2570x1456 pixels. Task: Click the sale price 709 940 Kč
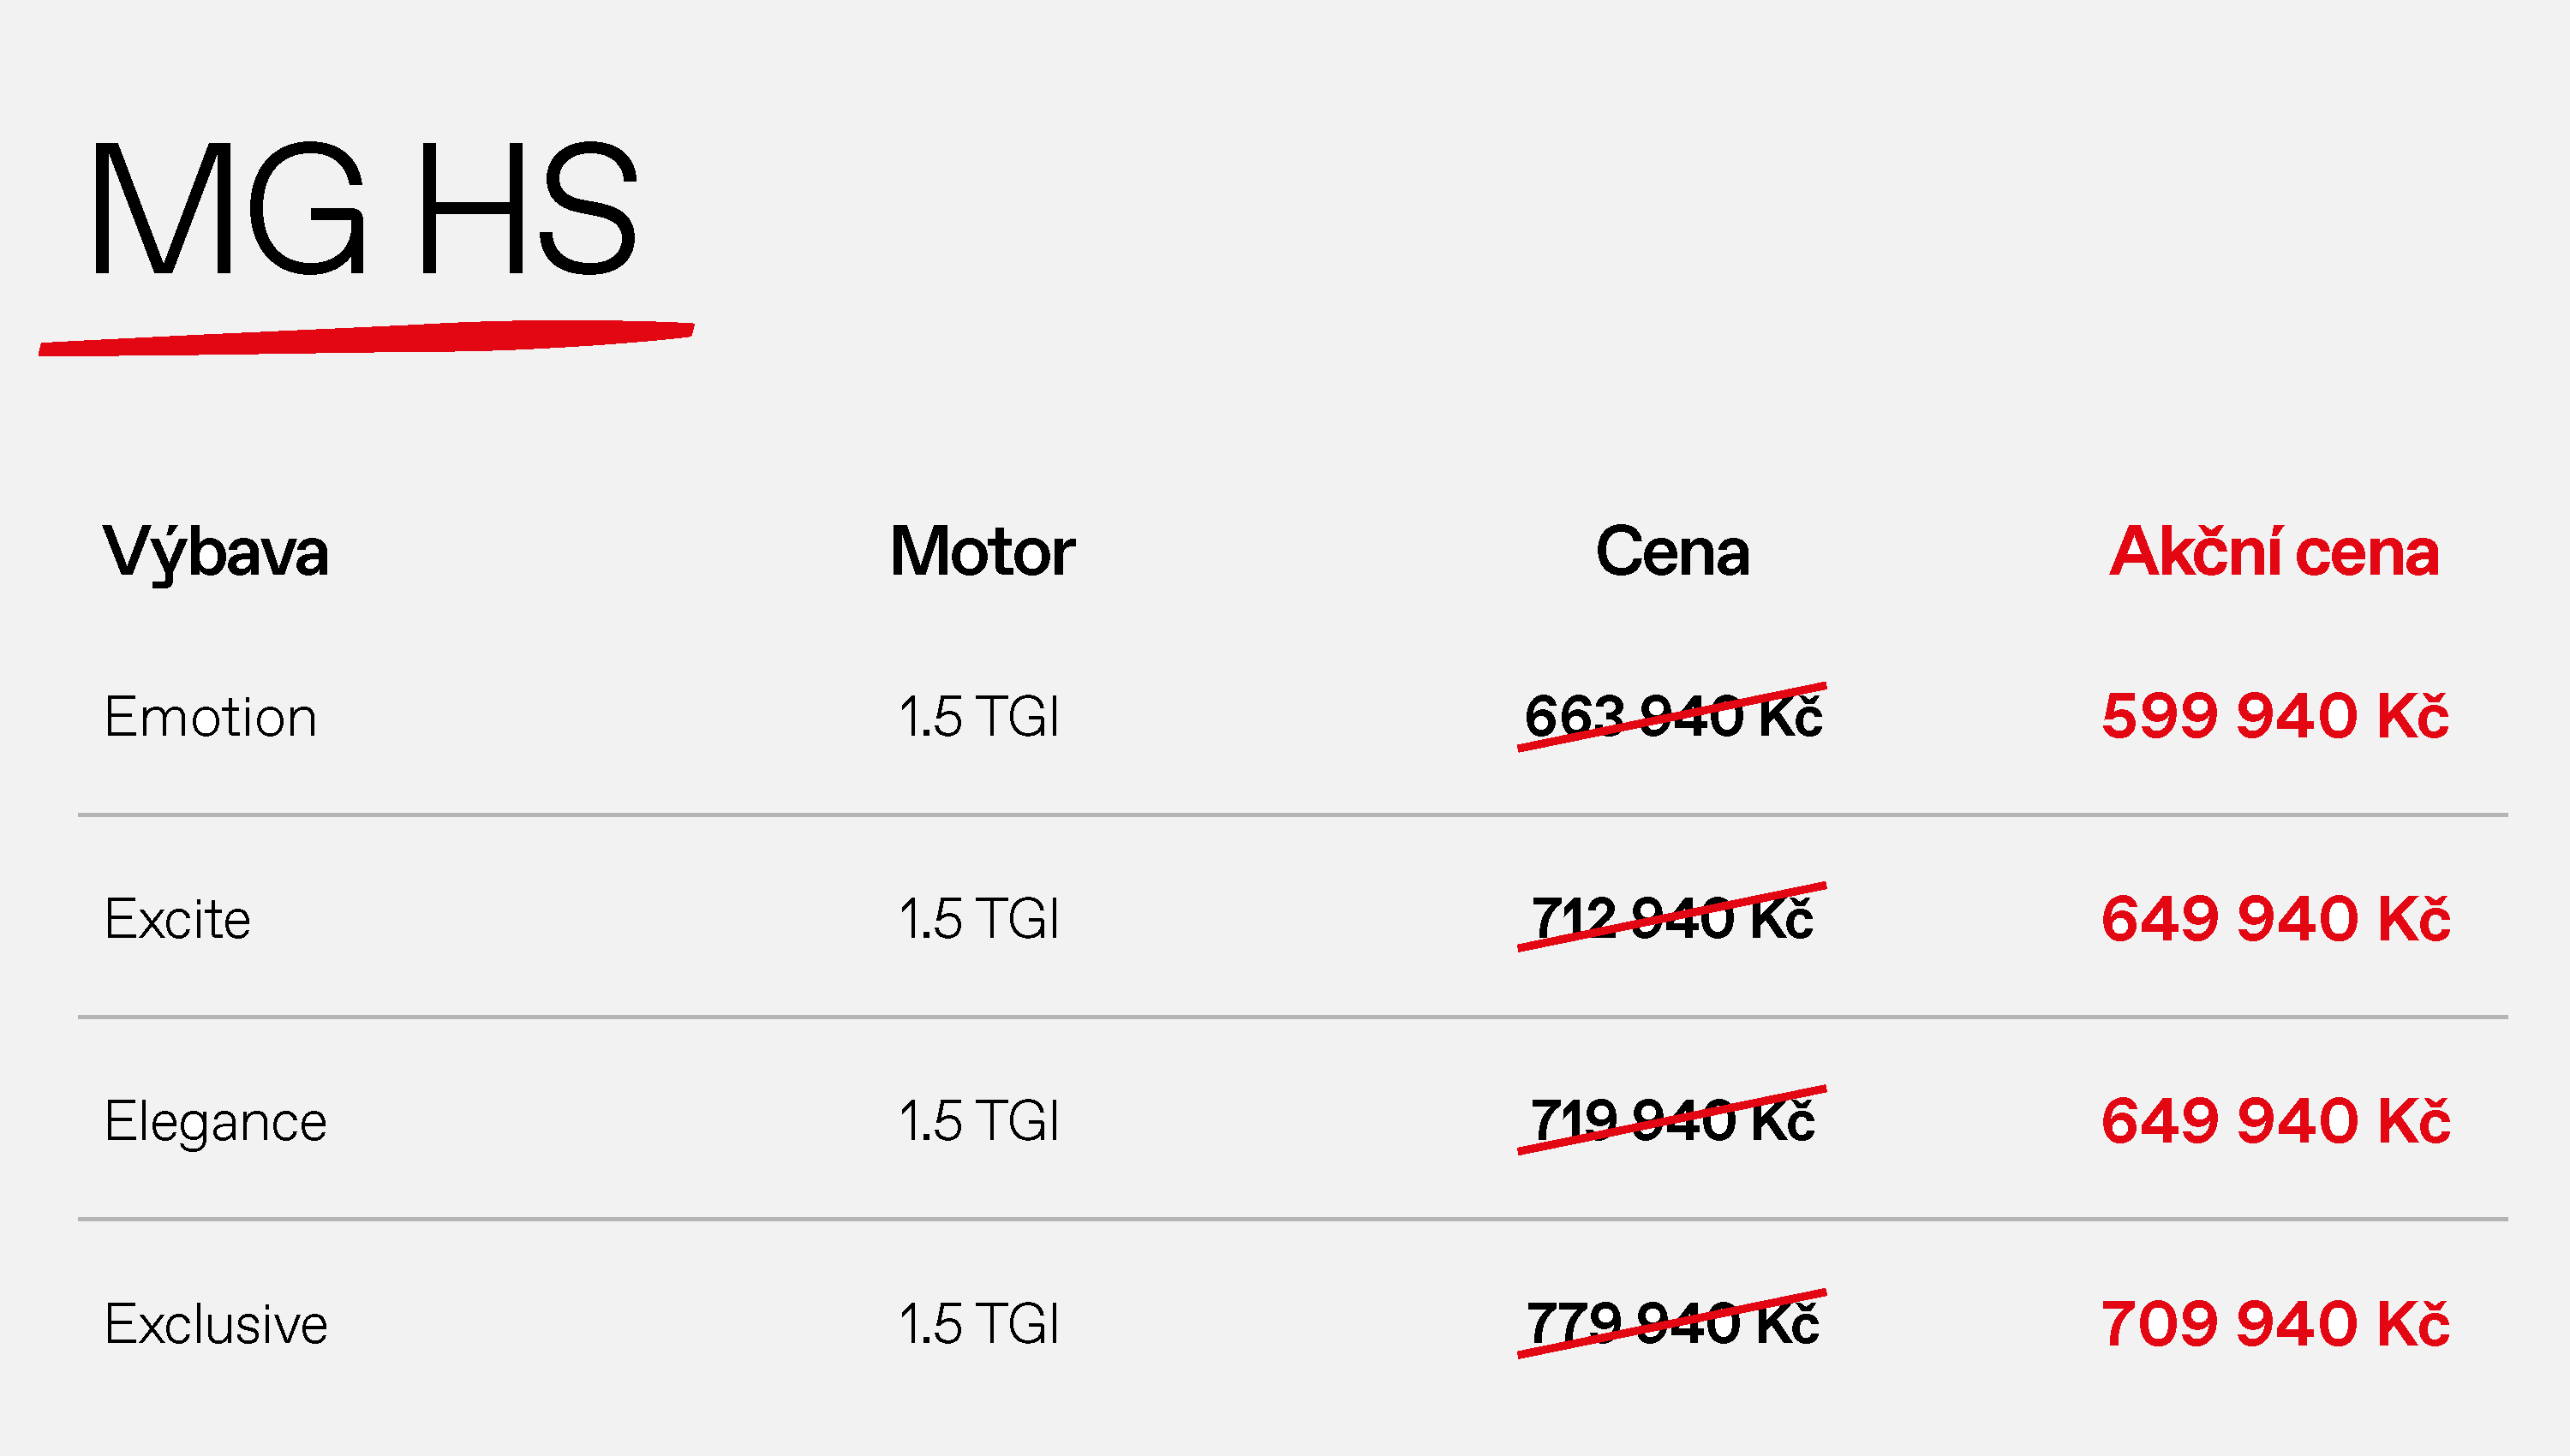click(2275, 1323)
